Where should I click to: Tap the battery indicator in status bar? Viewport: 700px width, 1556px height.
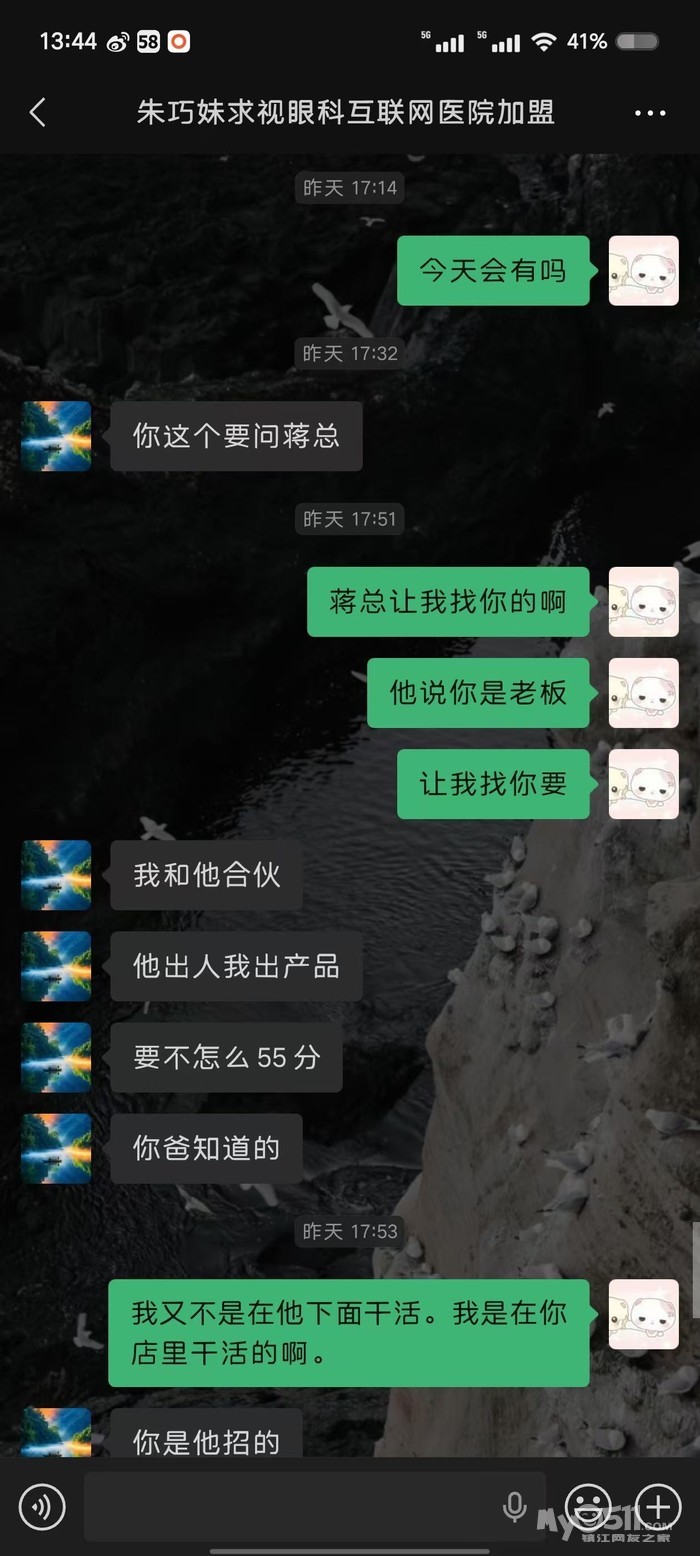pos(637,42)
